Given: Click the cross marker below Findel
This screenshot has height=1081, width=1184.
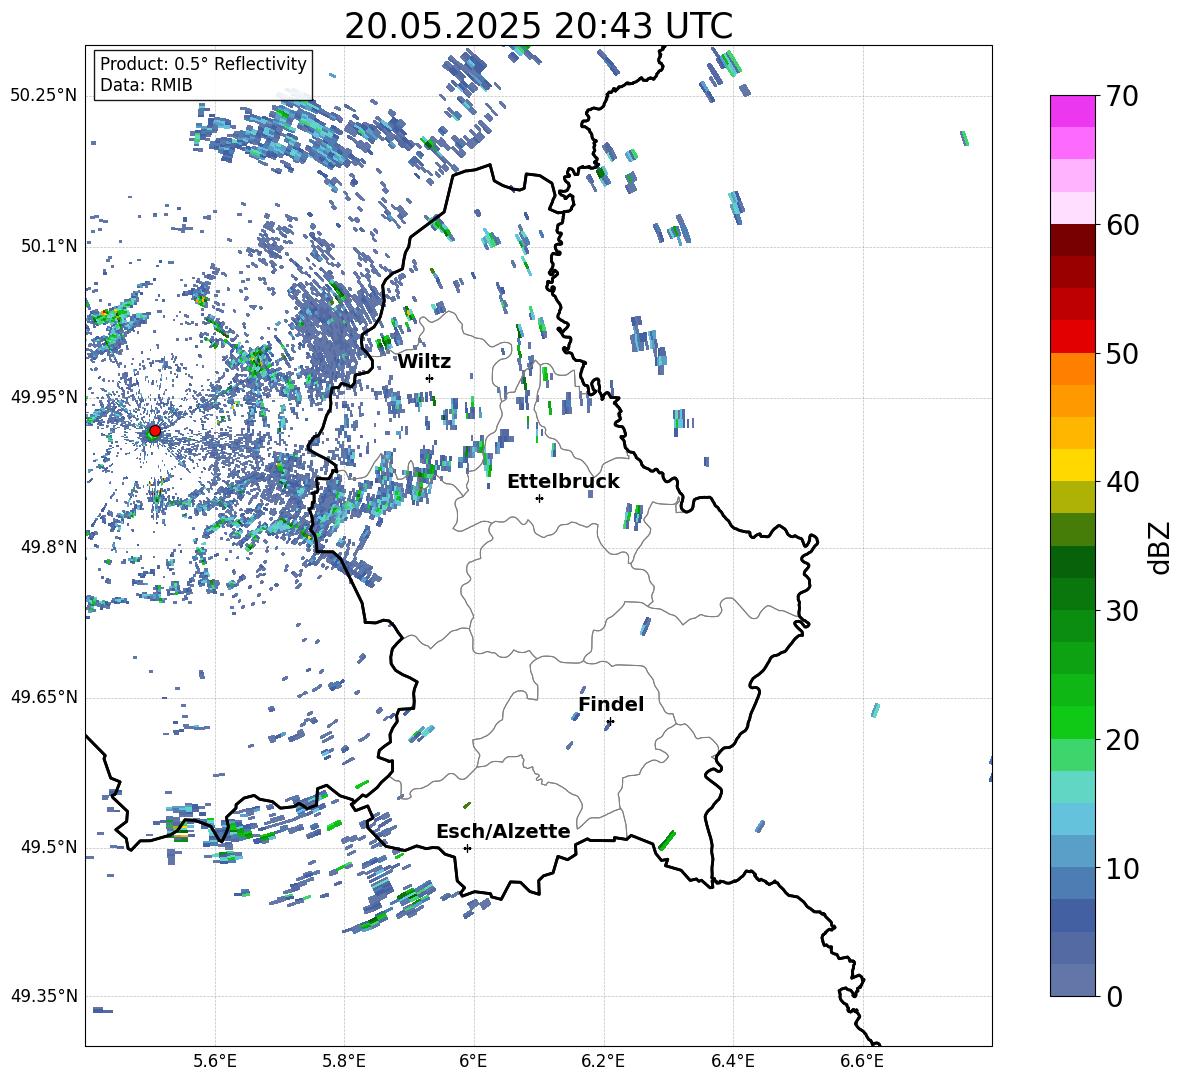Looking at the screenshot, I should coord(610,722).
